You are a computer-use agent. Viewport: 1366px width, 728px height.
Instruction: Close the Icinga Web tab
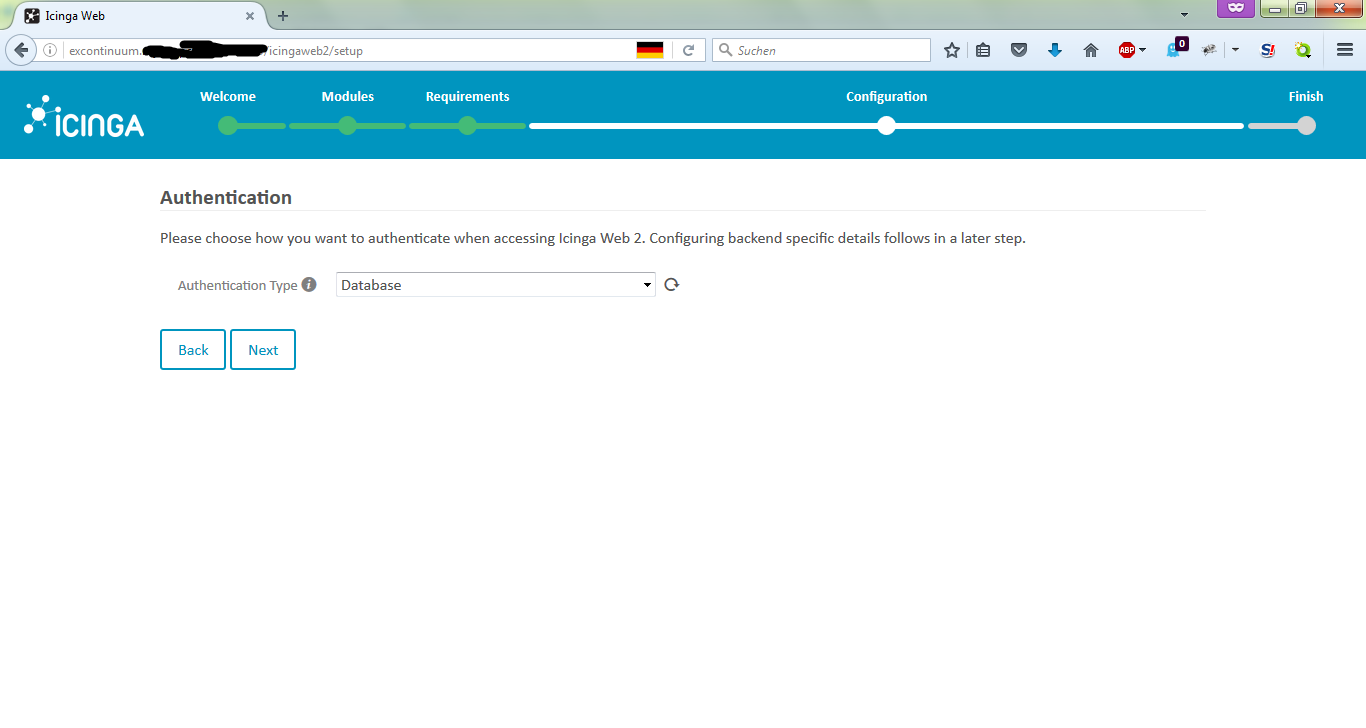tap(250, 16)
